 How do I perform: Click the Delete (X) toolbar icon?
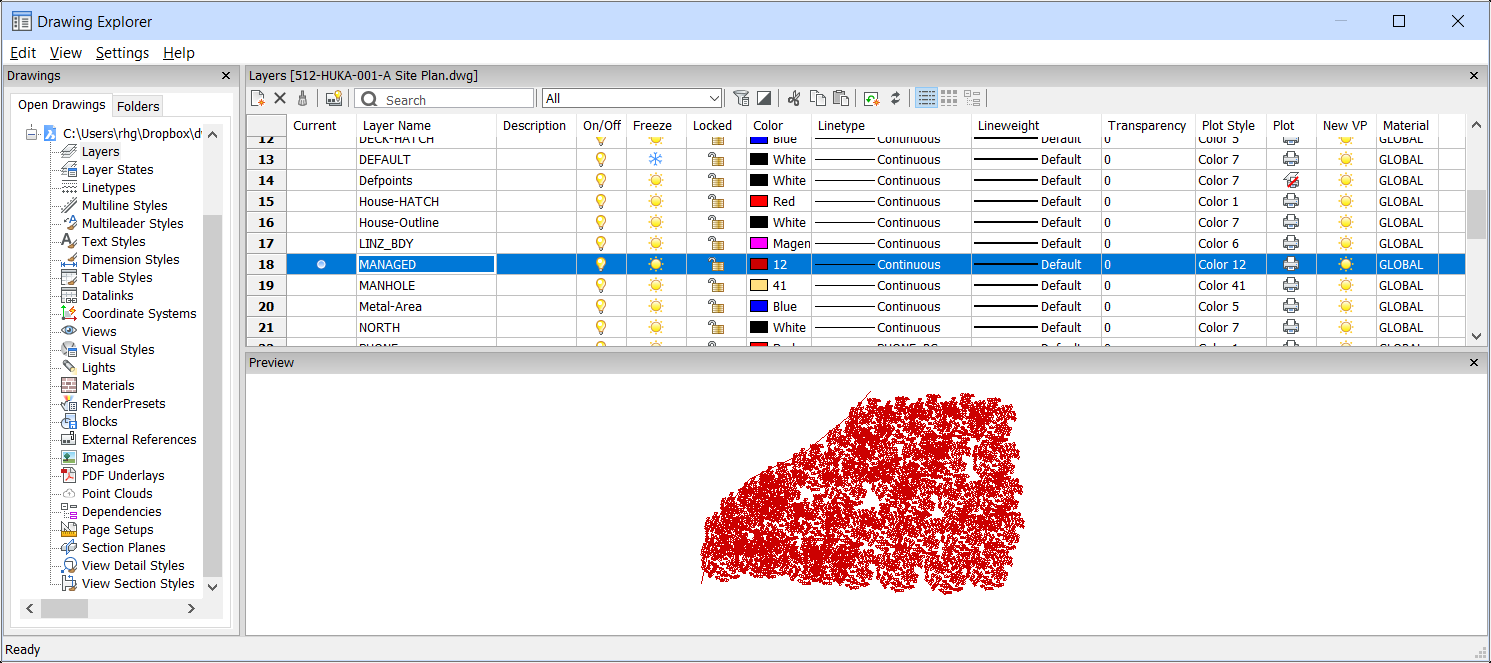click(x=280, y=98)
